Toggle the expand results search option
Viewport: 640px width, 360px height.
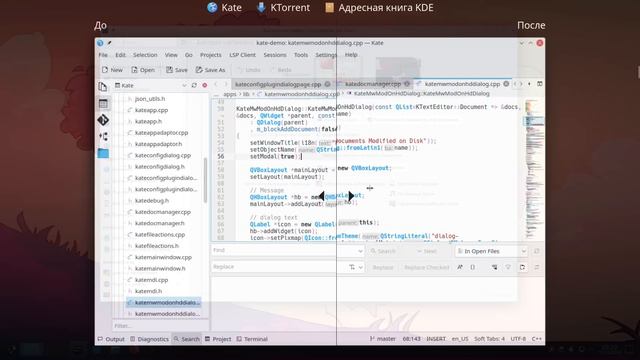494,267
